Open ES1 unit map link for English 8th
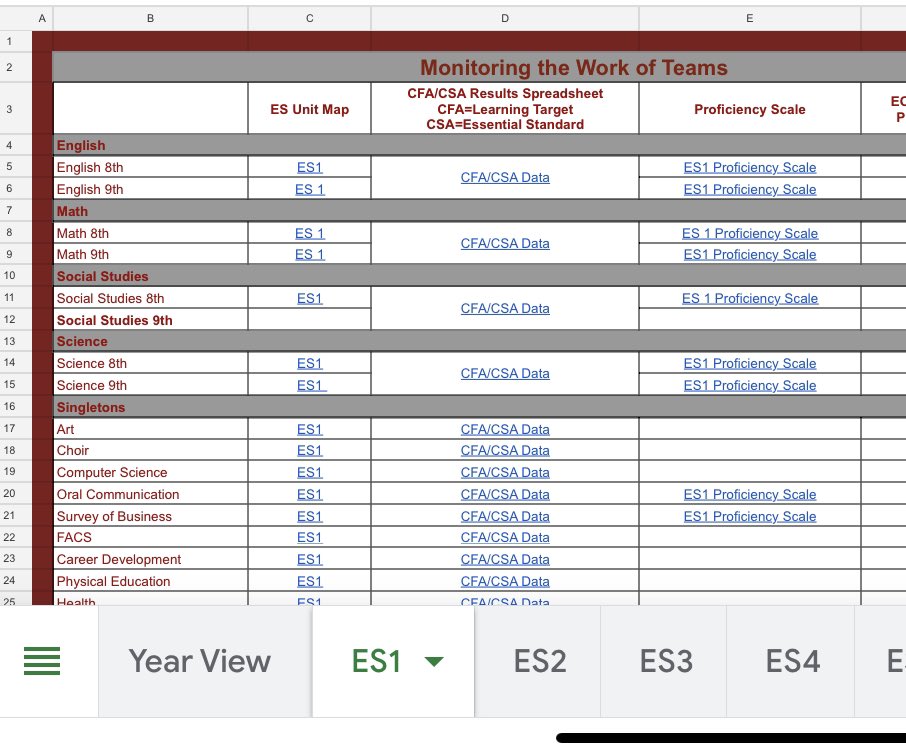Screen dimensions: 906x748 click(310, 168)
